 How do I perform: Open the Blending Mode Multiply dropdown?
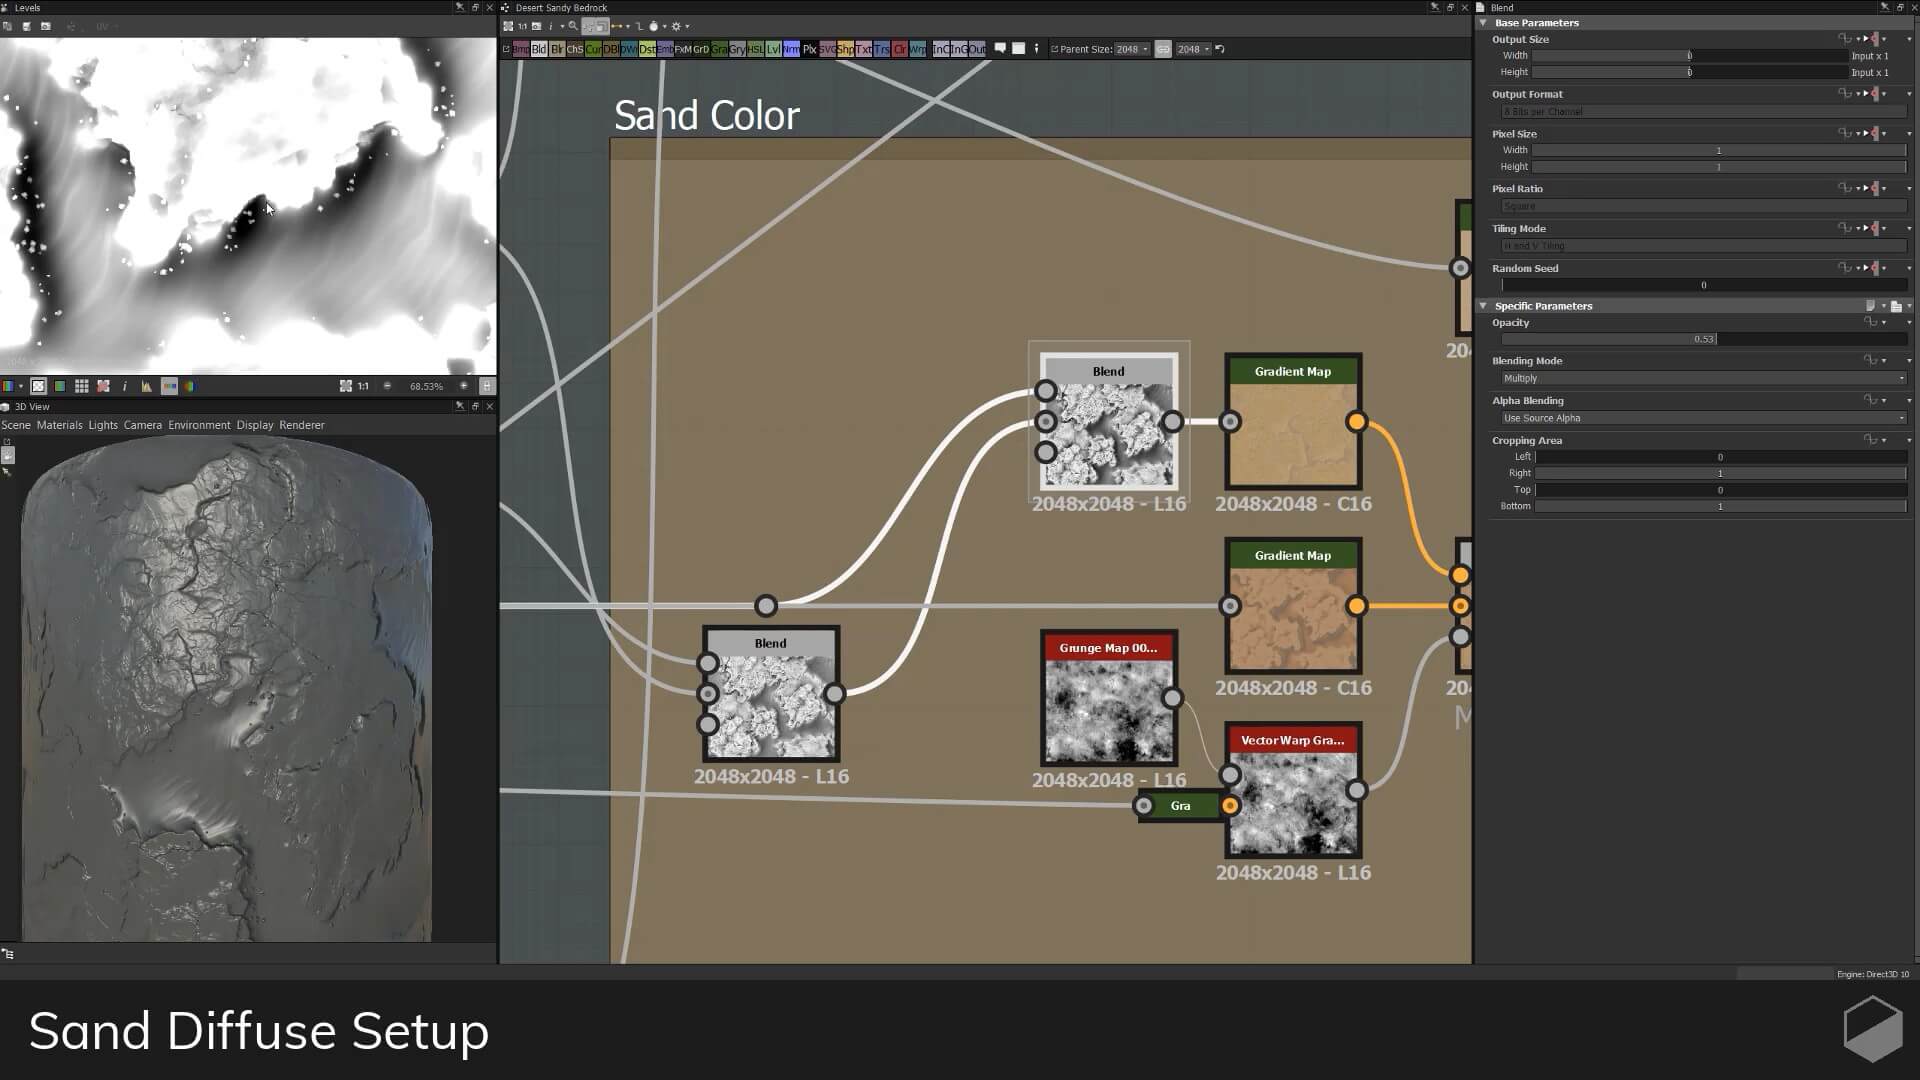coord(1703,378)
